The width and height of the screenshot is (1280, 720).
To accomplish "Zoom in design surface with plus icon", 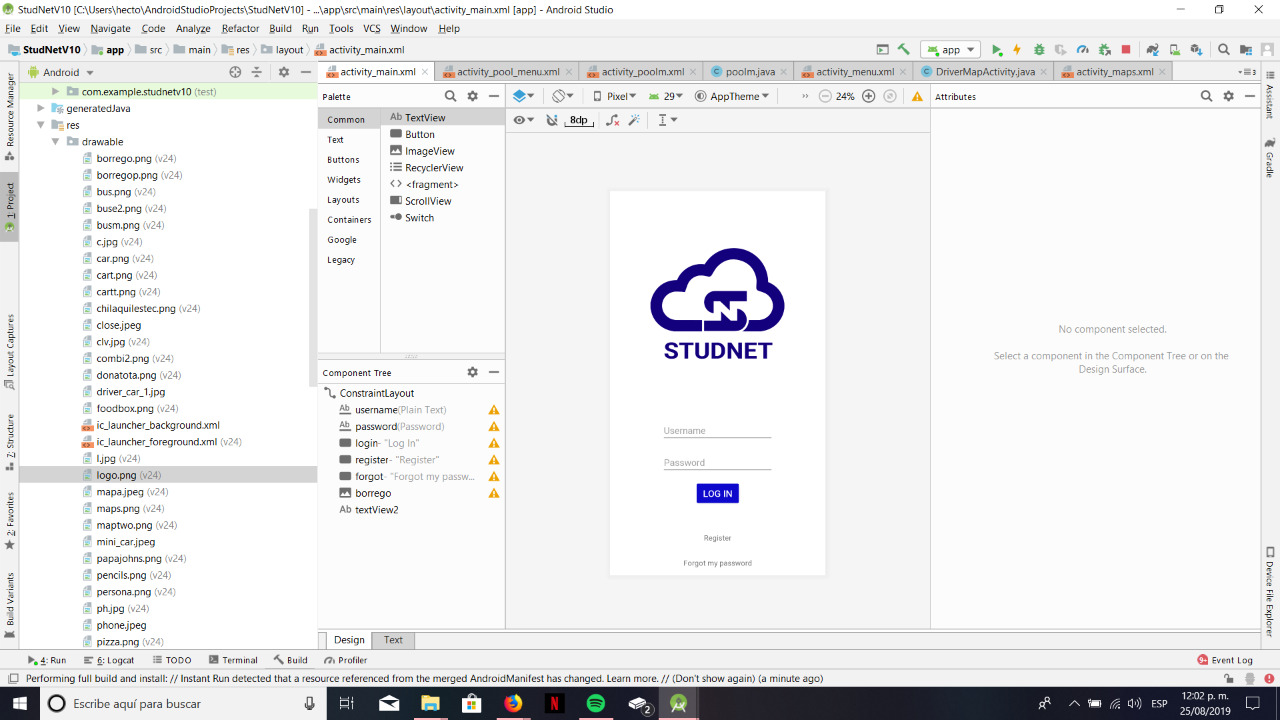I will pyautogui.click(x=868, y=96).
